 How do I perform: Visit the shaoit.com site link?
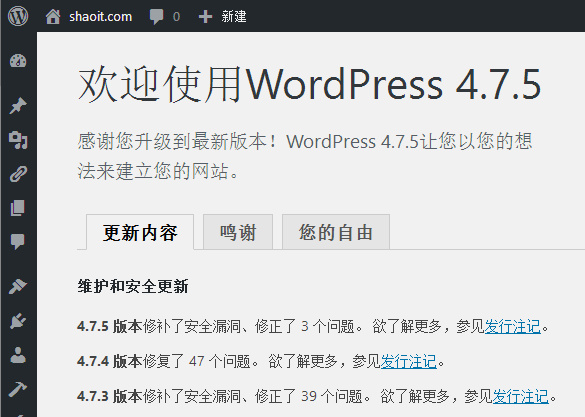100,16
